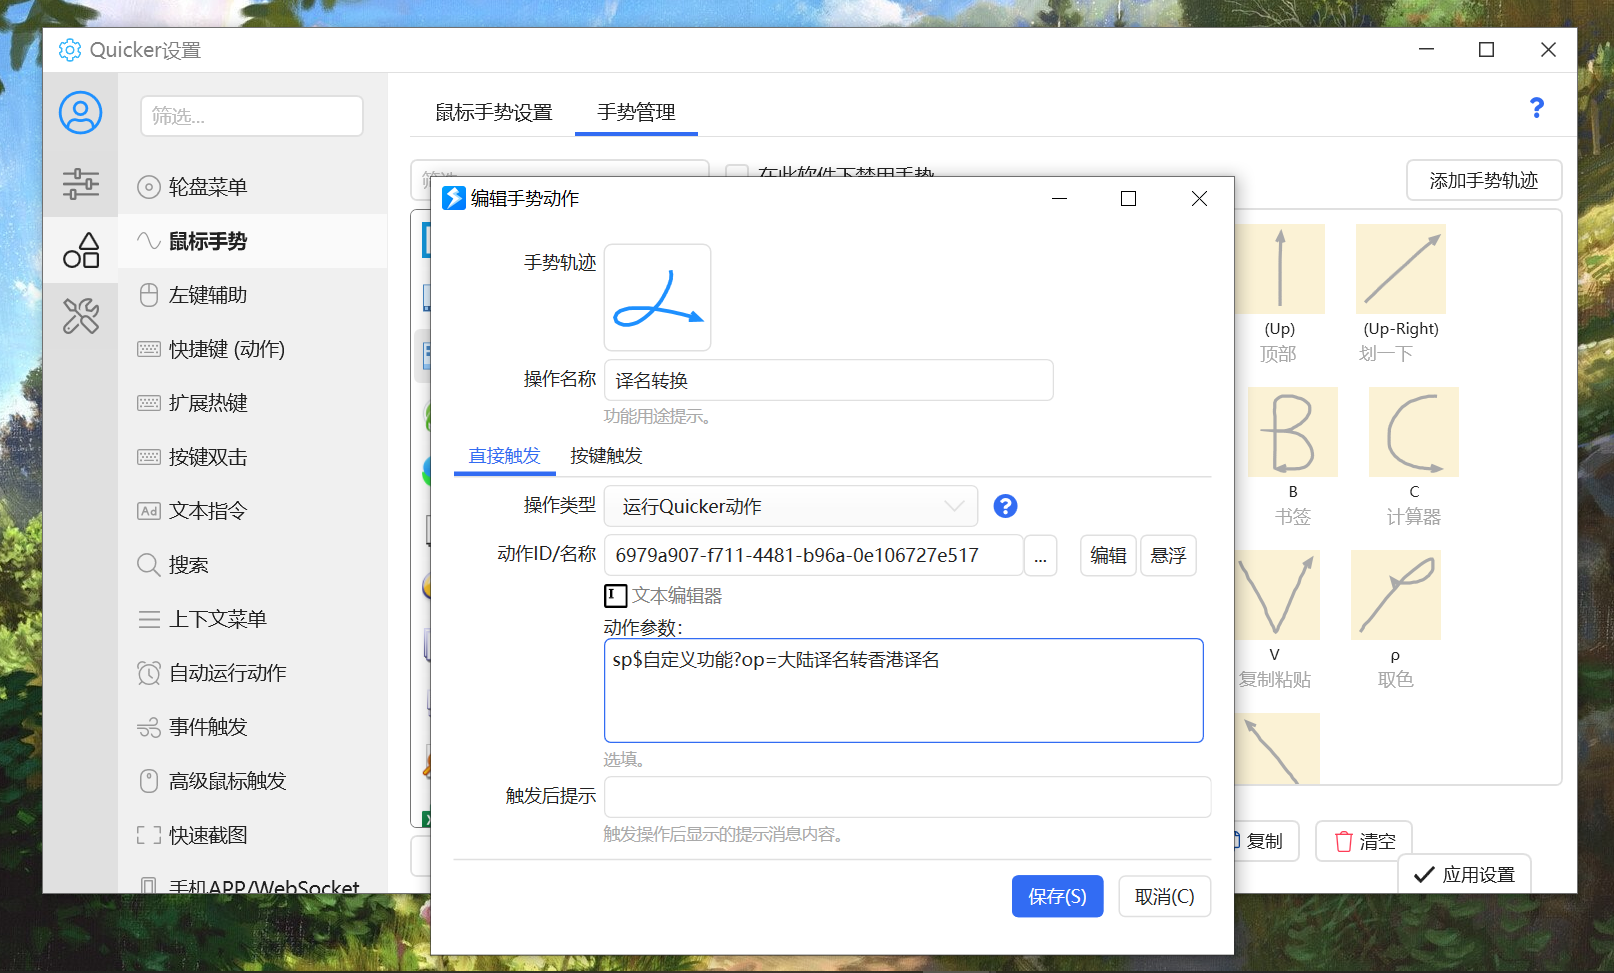Click the 悬浮 button
Screen dimensions: 1614x973
pos(1168,556)
